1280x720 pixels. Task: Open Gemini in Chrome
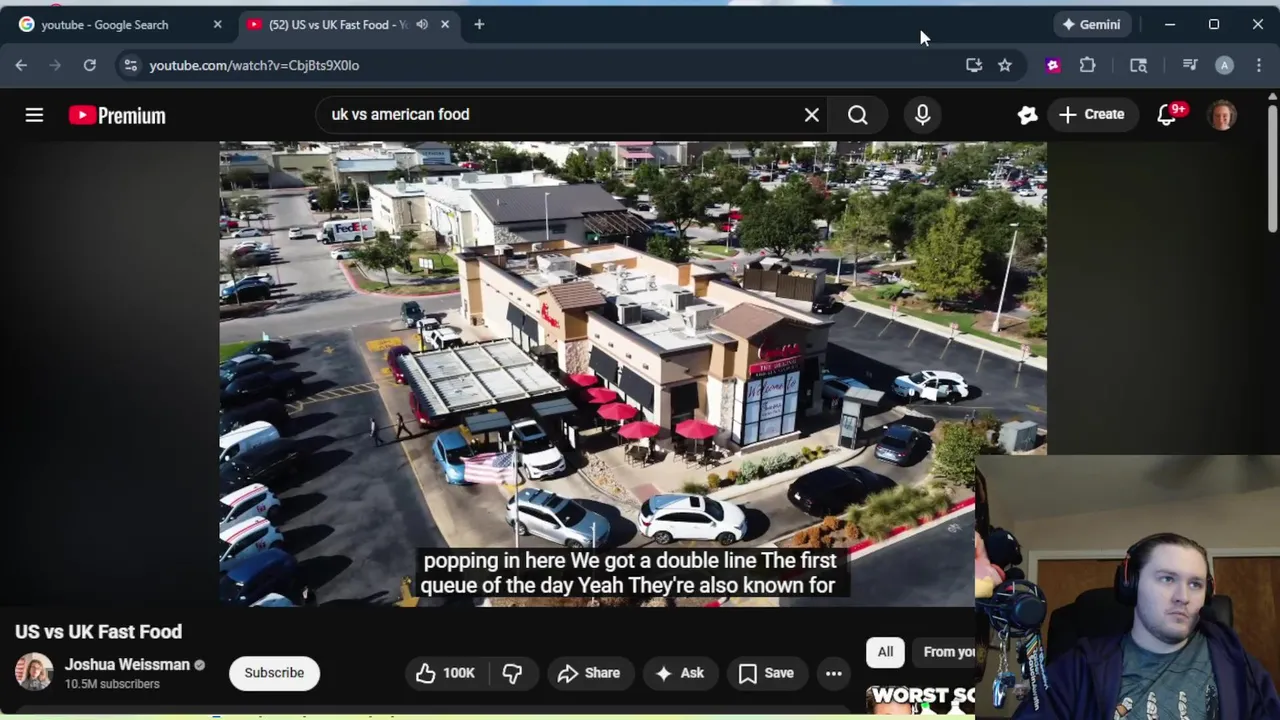(1091, 24)
